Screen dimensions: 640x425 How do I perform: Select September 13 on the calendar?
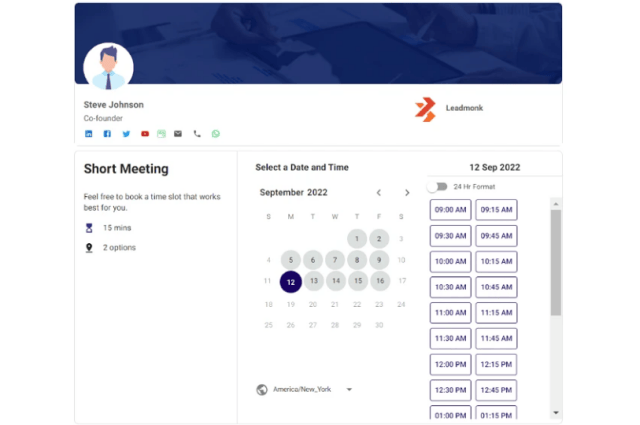pos(313,281)
